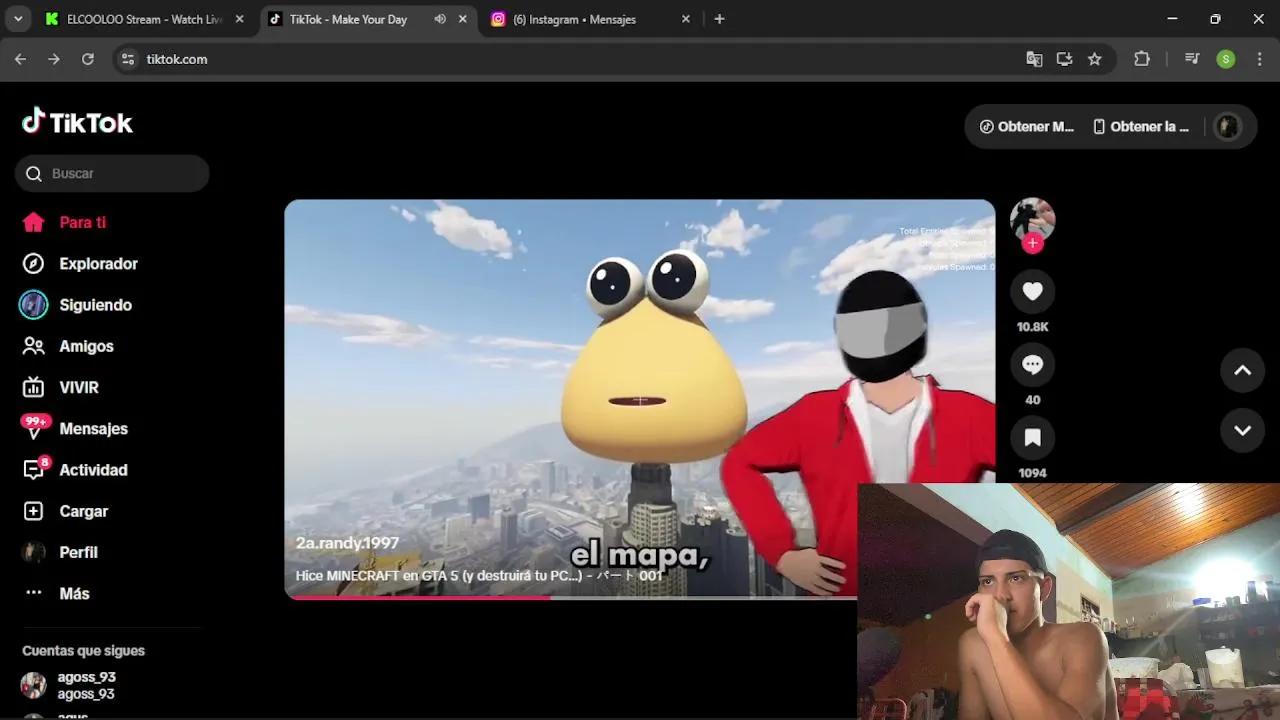The image size is (1280, 720).
Task: Expand the Más menu
Action: pos(57,593)
